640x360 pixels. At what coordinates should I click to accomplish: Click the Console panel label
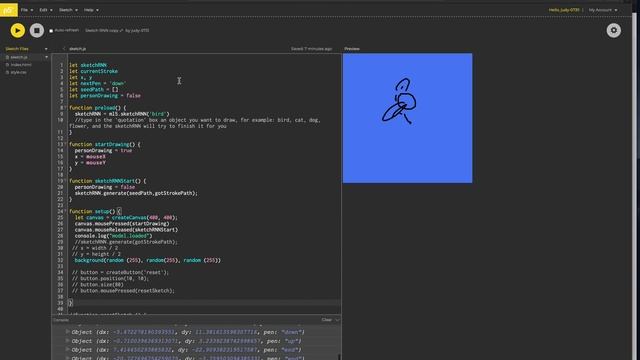[61, 320]
